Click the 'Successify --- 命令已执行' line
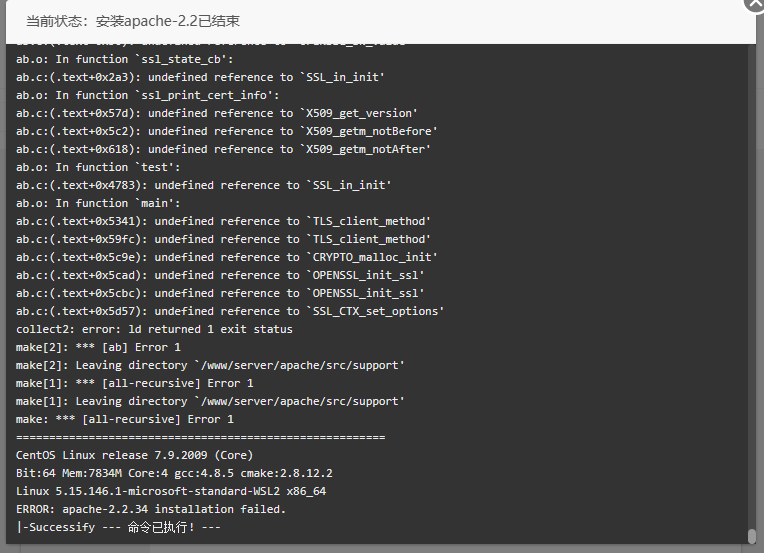The image size is (764, 553). 118,527
